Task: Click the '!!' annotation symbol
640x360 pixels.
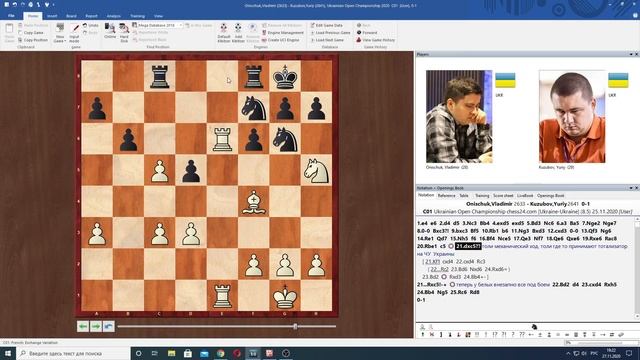Action: pyautogui.click(x=477, y=335)
